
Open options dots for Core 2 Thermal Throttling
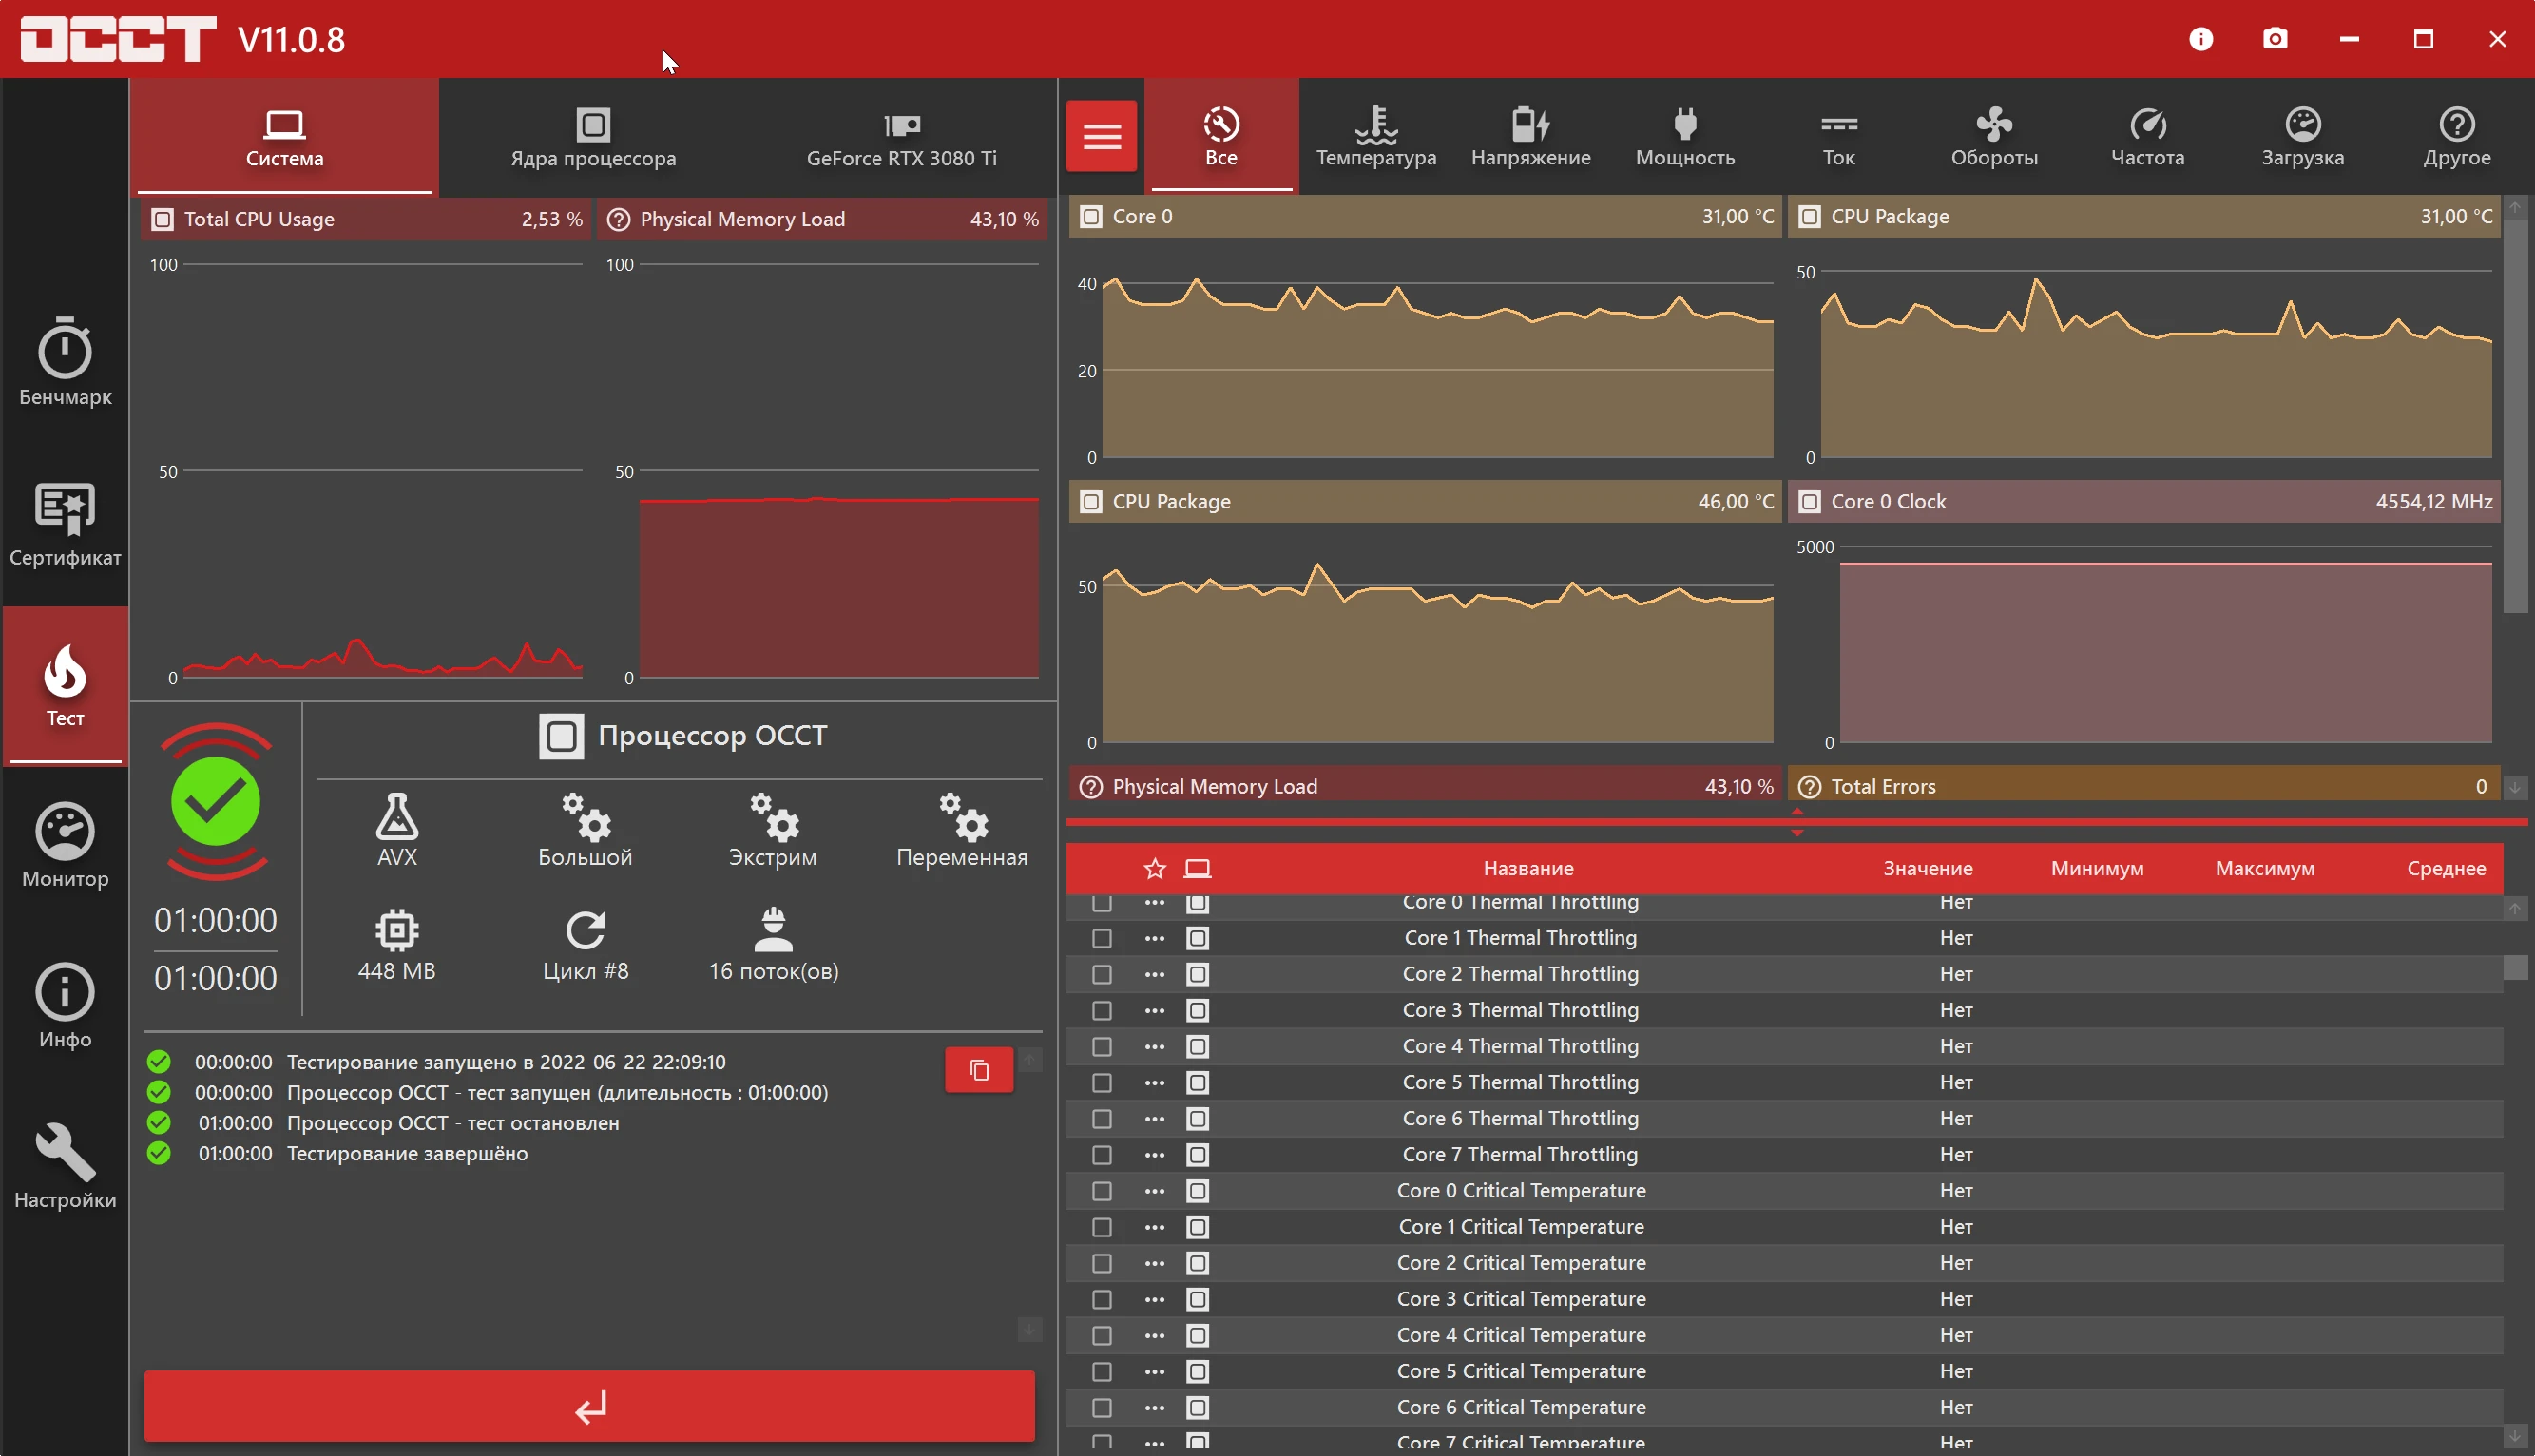(1154, 974)
